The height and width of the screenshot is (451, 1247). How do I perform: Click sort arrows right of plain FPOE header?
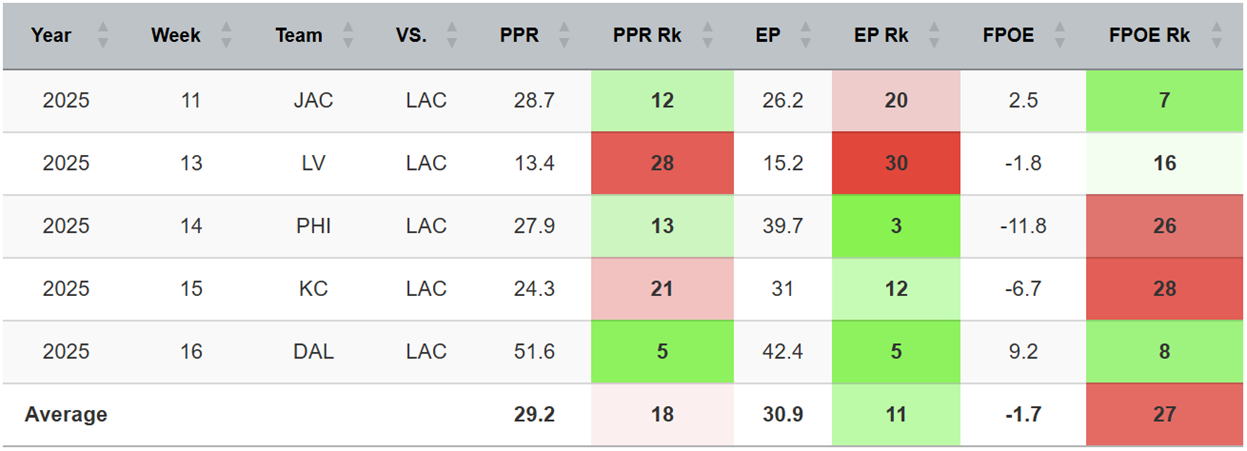click(1059, 36)
